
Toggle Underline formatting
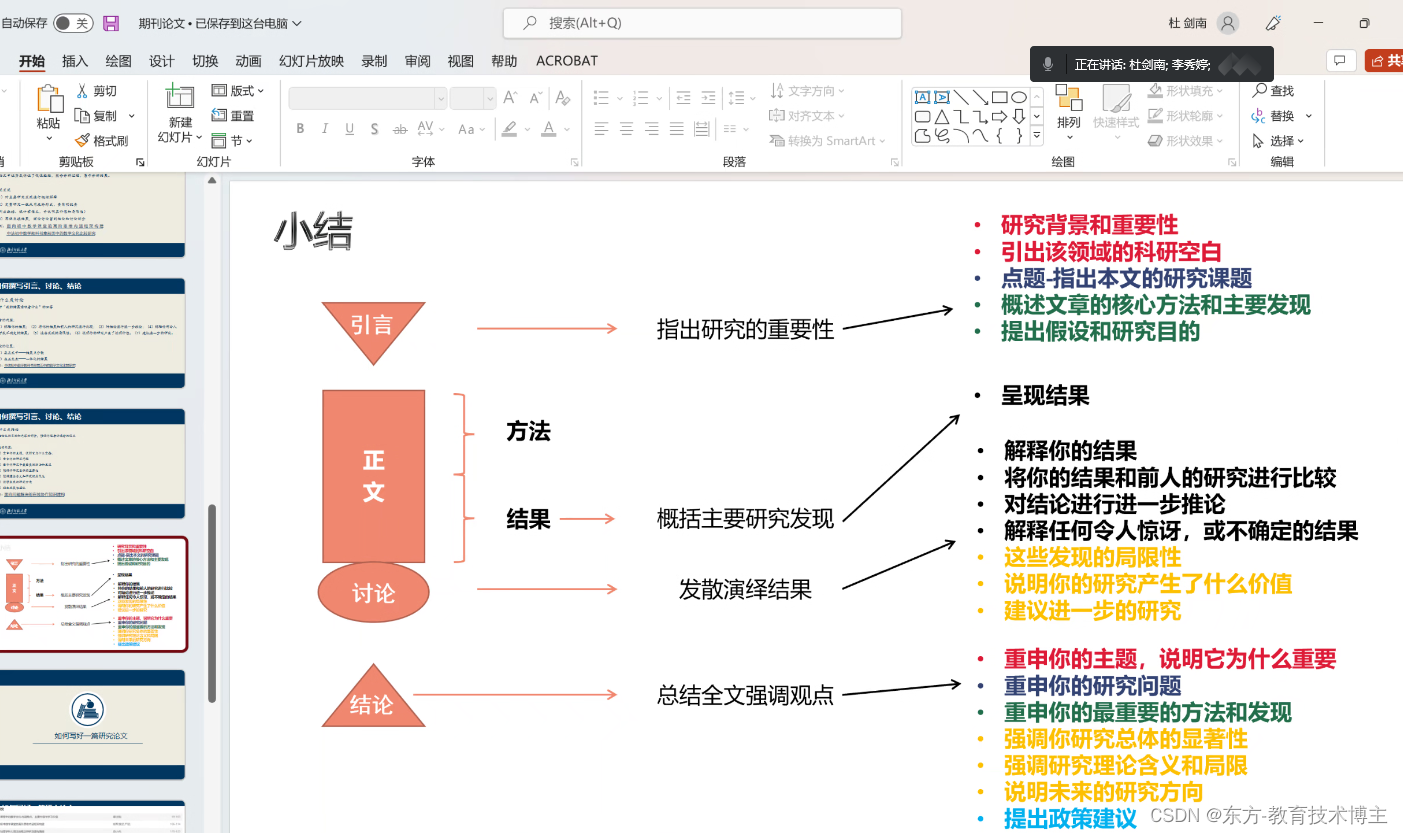pos(349,129)
